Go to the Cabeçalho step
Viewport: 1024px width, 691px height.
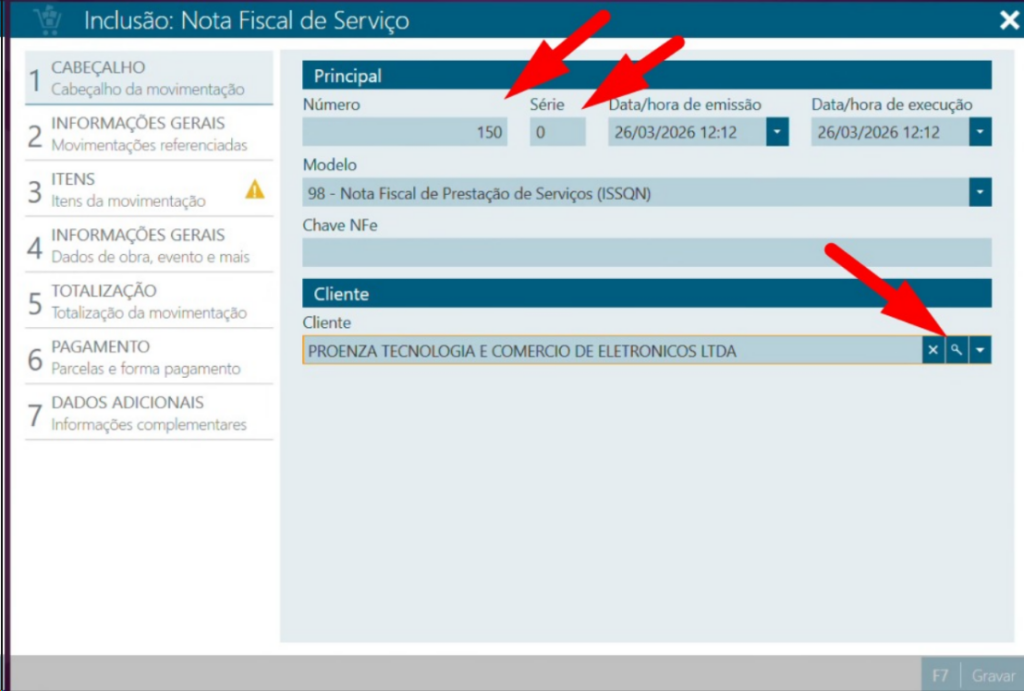click(148, 78)
